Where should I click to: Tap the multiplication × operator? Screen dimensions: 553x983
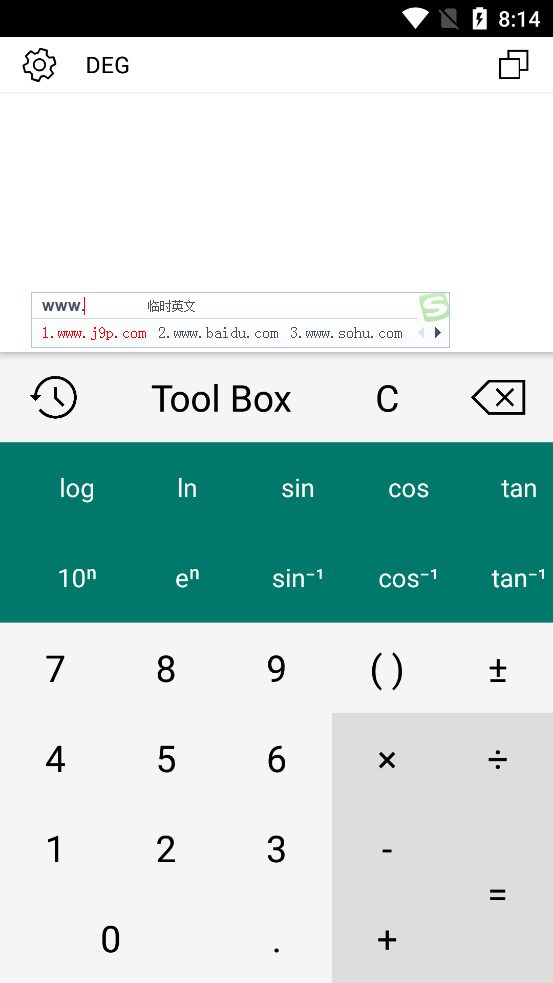click(387, 760)
